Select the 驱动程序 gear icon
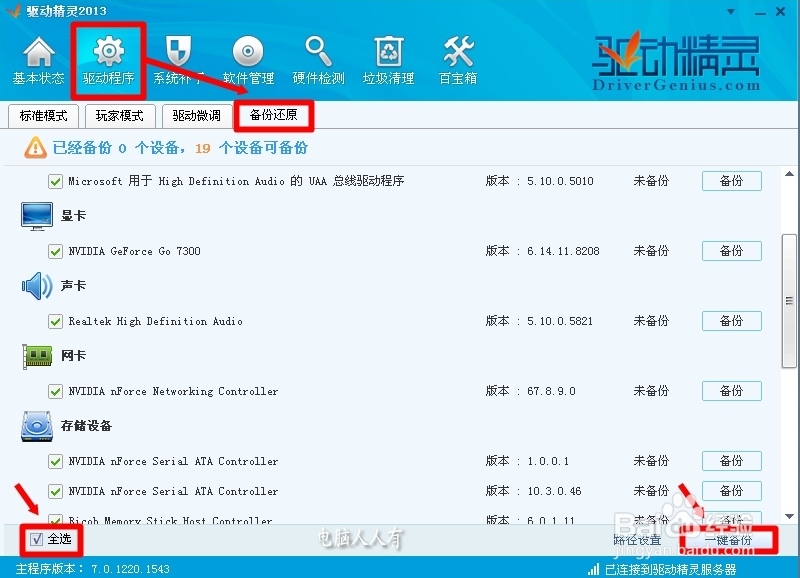Image resolution: width=800 pixels, height=578 pixels. (108, 52)
